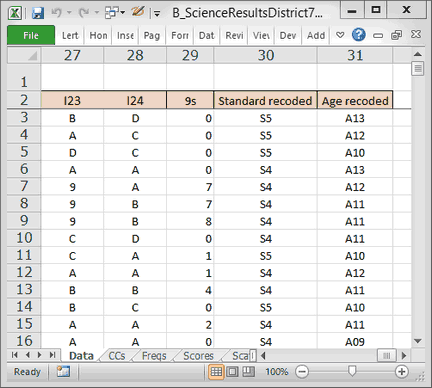The width and height of the screenshot is (432, 388).
Task: Open the Redo history dropdown arrow
Action: (x=97, y=13)
